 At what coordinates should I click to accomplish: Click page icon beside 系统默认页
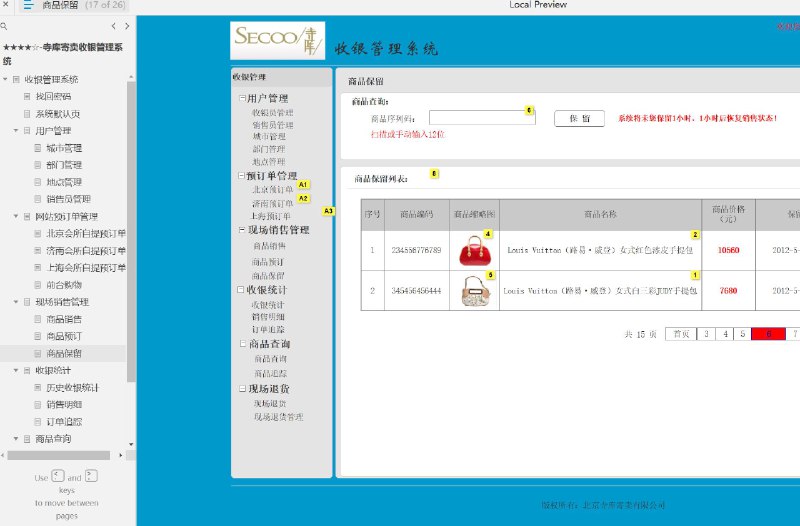coord(27,114)
